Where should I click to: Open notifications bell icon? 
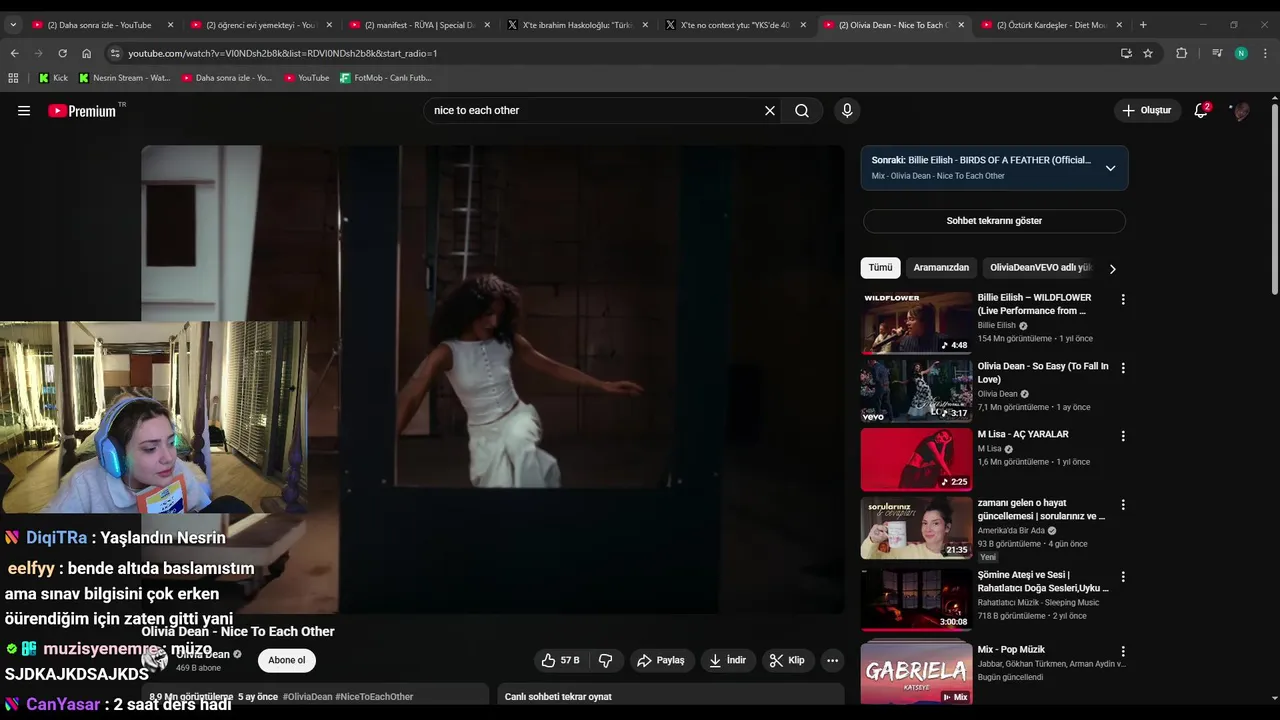click(1201, 110)
